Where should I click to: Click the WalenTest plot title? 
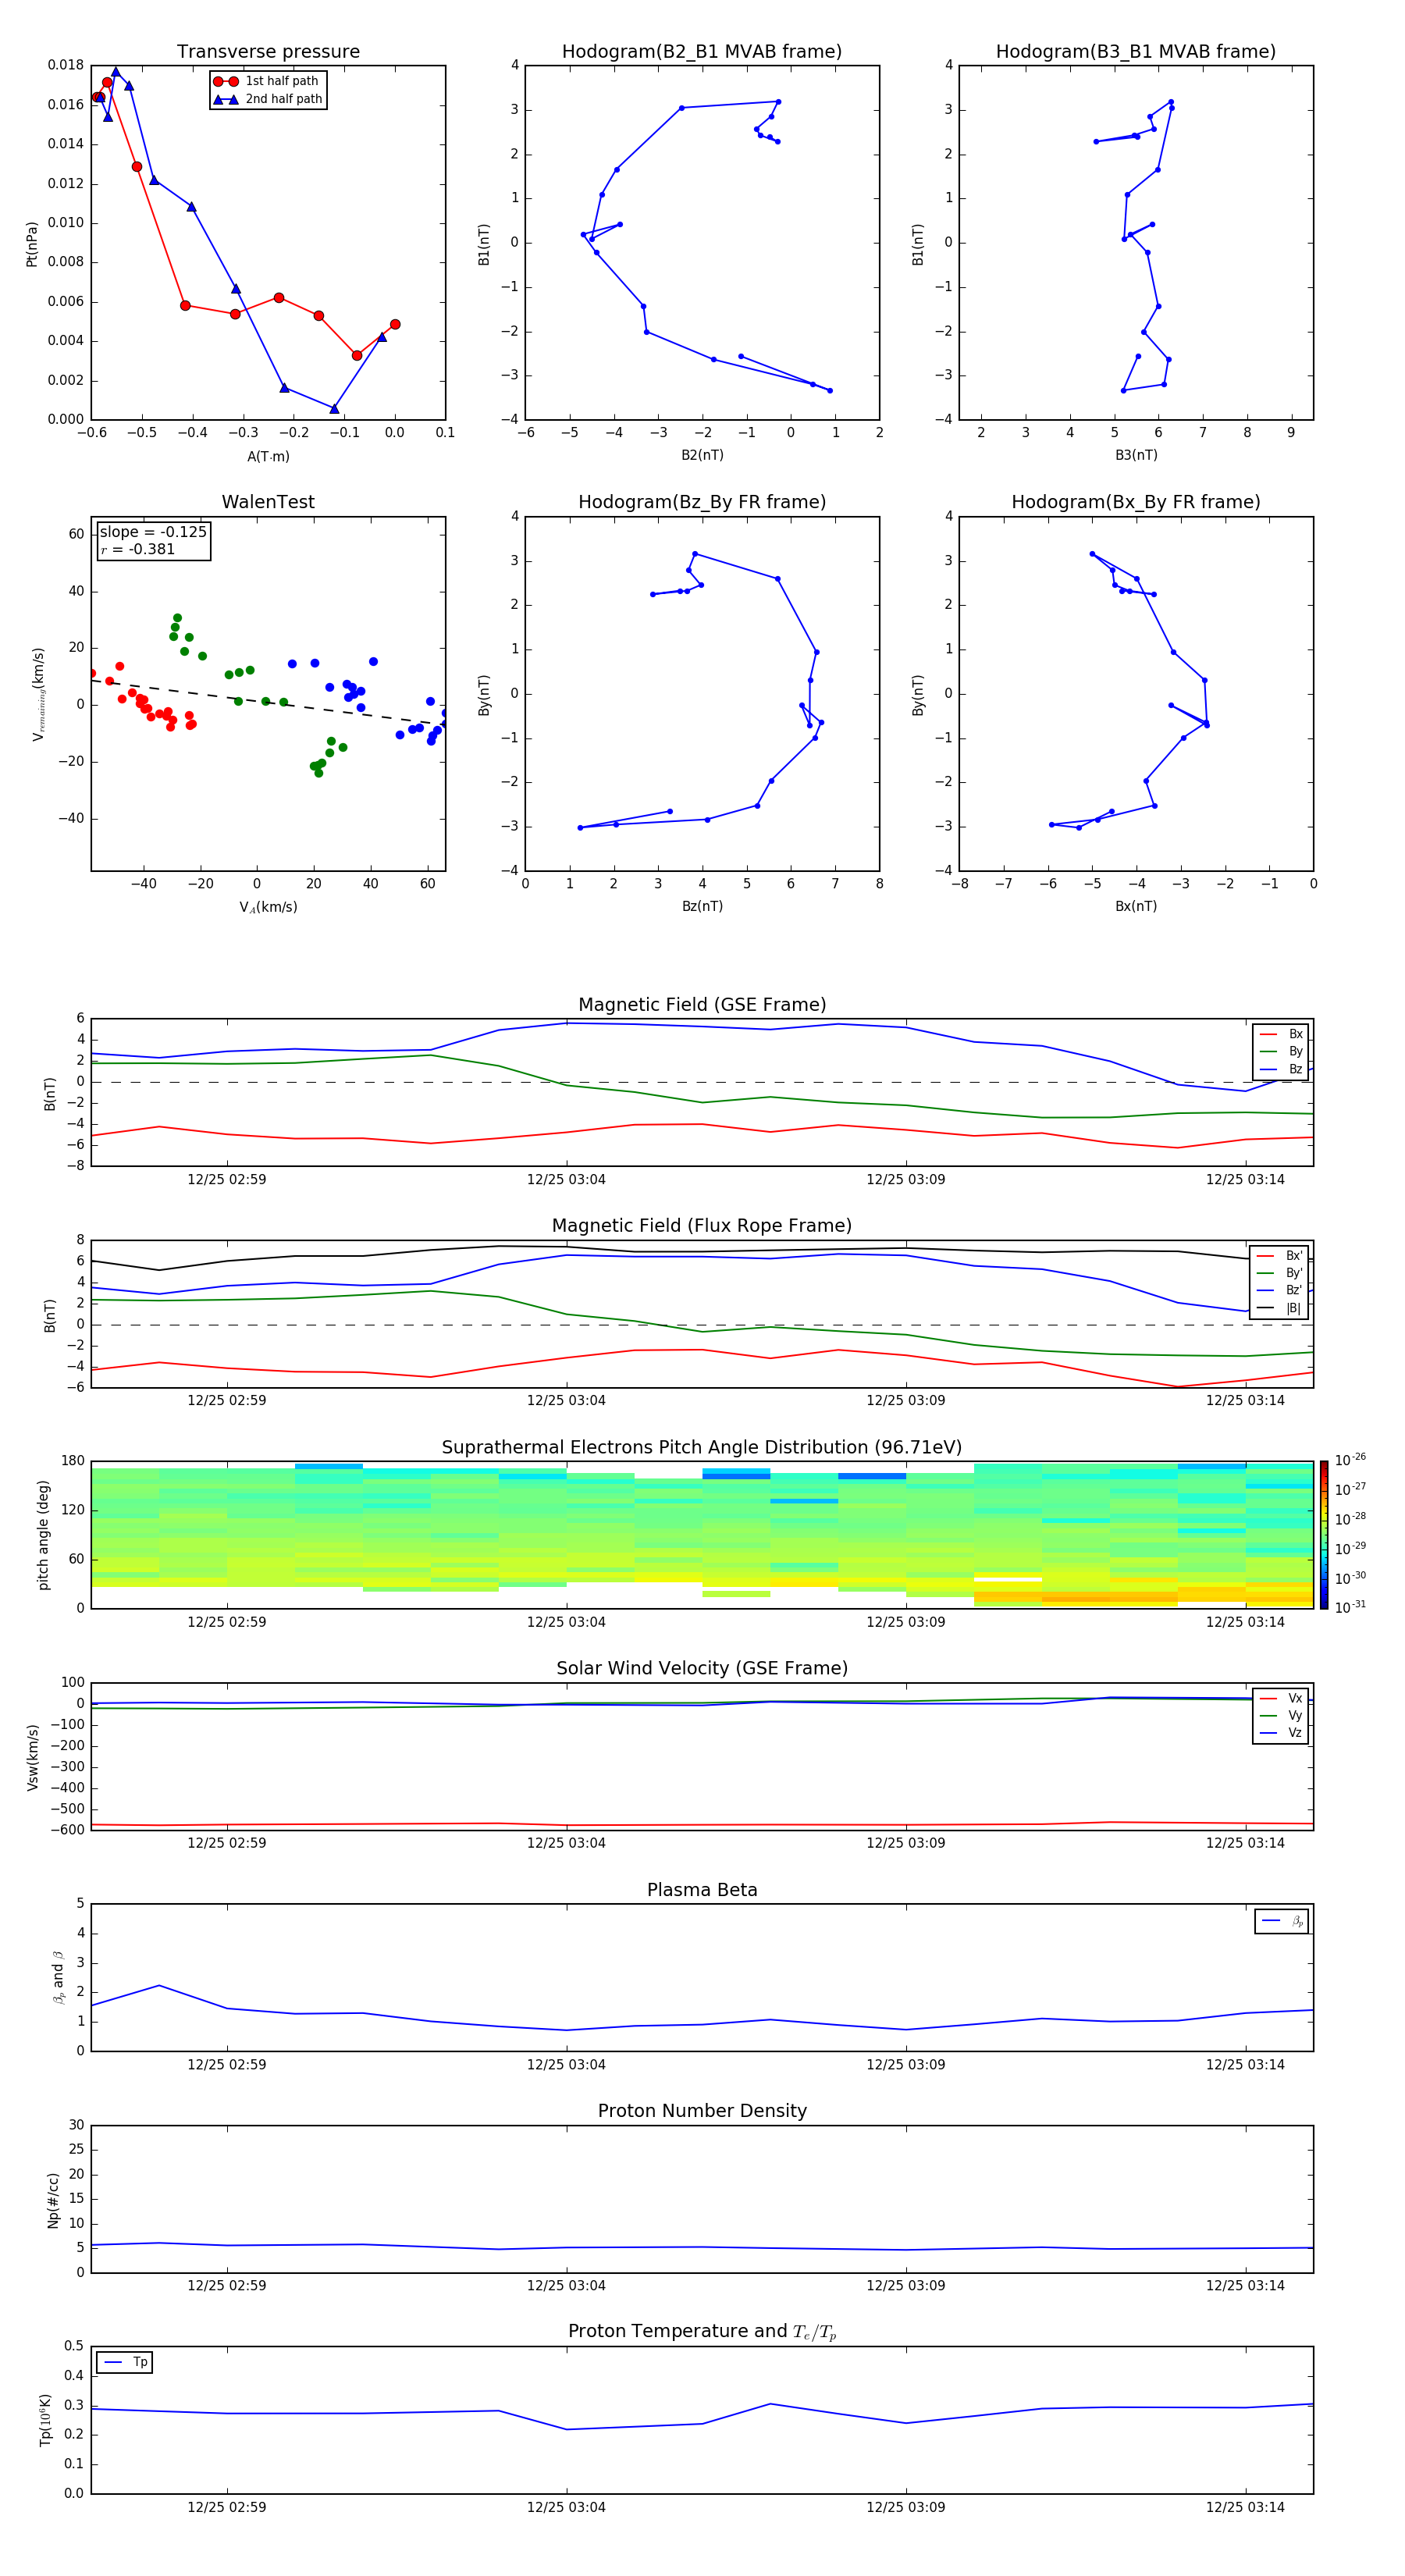268,502
